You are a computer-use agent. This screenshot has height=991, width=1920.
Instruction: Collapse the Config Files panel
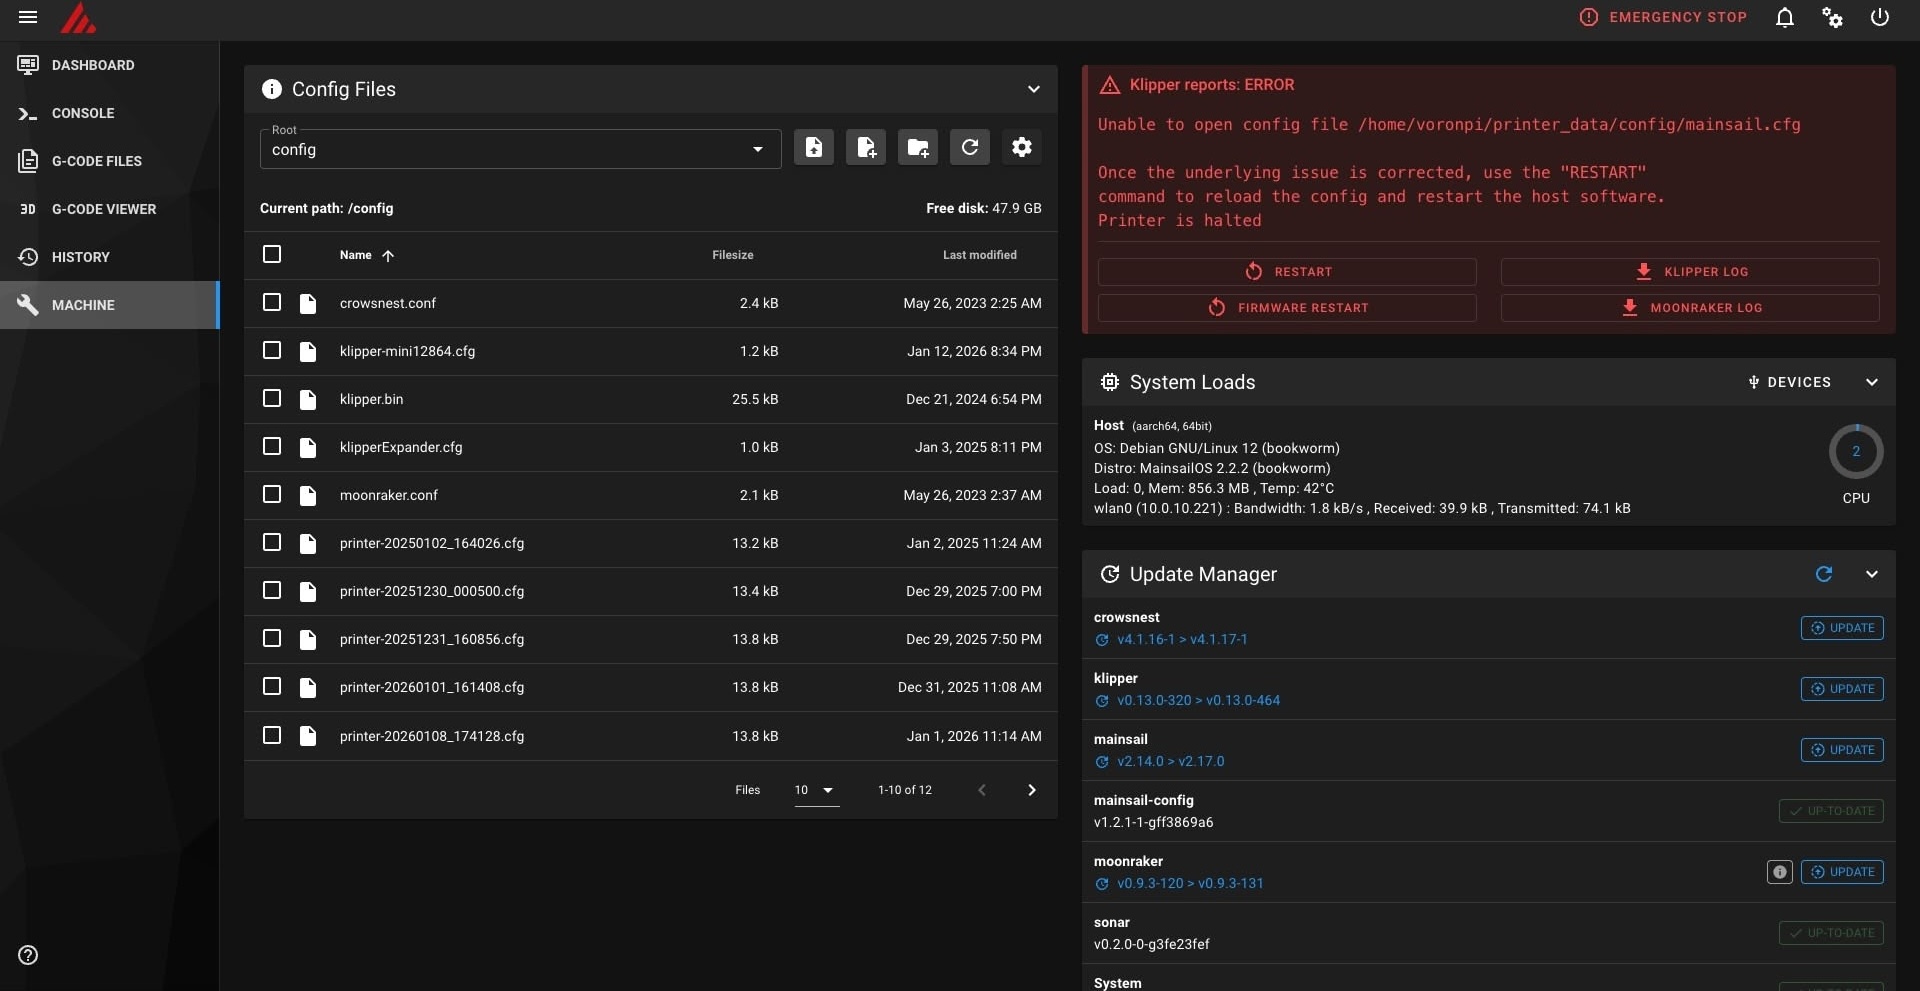pyautogui.click(x=1034, y=89)
